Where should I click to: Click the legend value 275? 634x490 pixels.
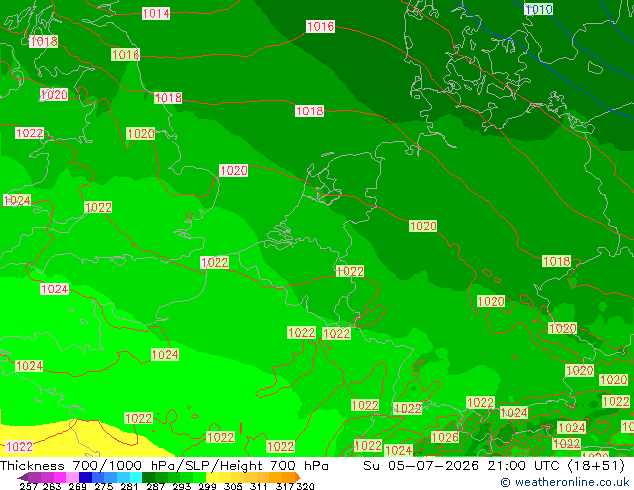pyautogui.click(x=104, y=486)
